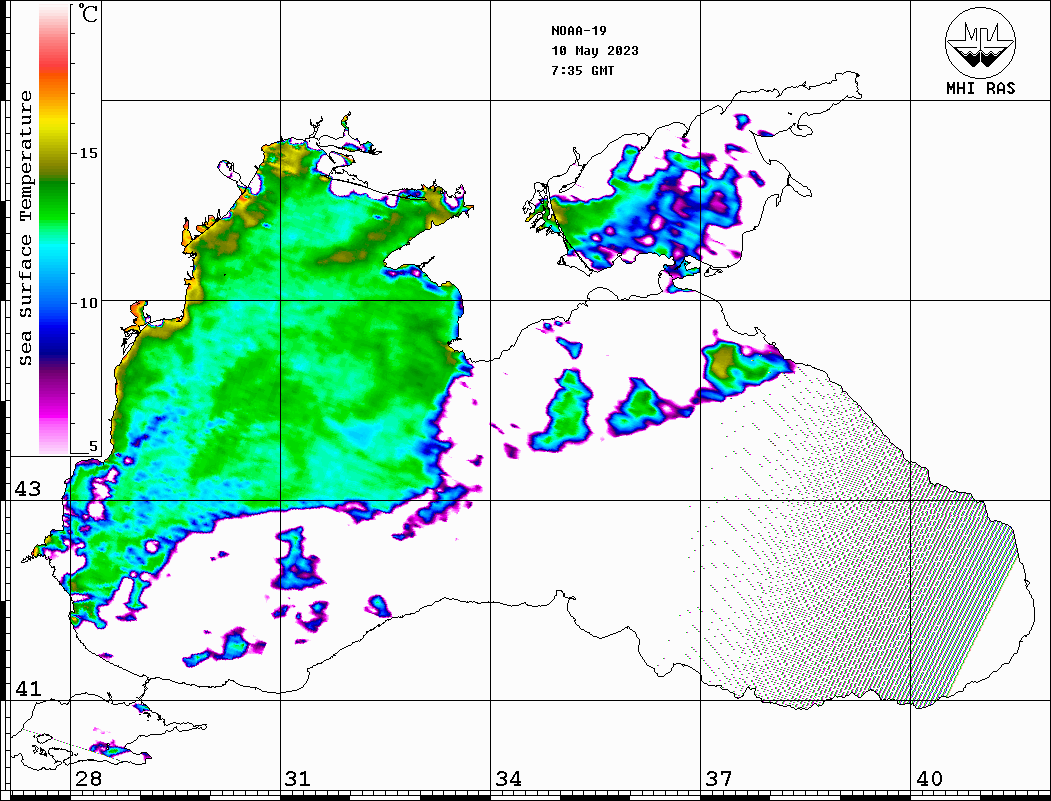Click latitude label 41

click(28, 688)
